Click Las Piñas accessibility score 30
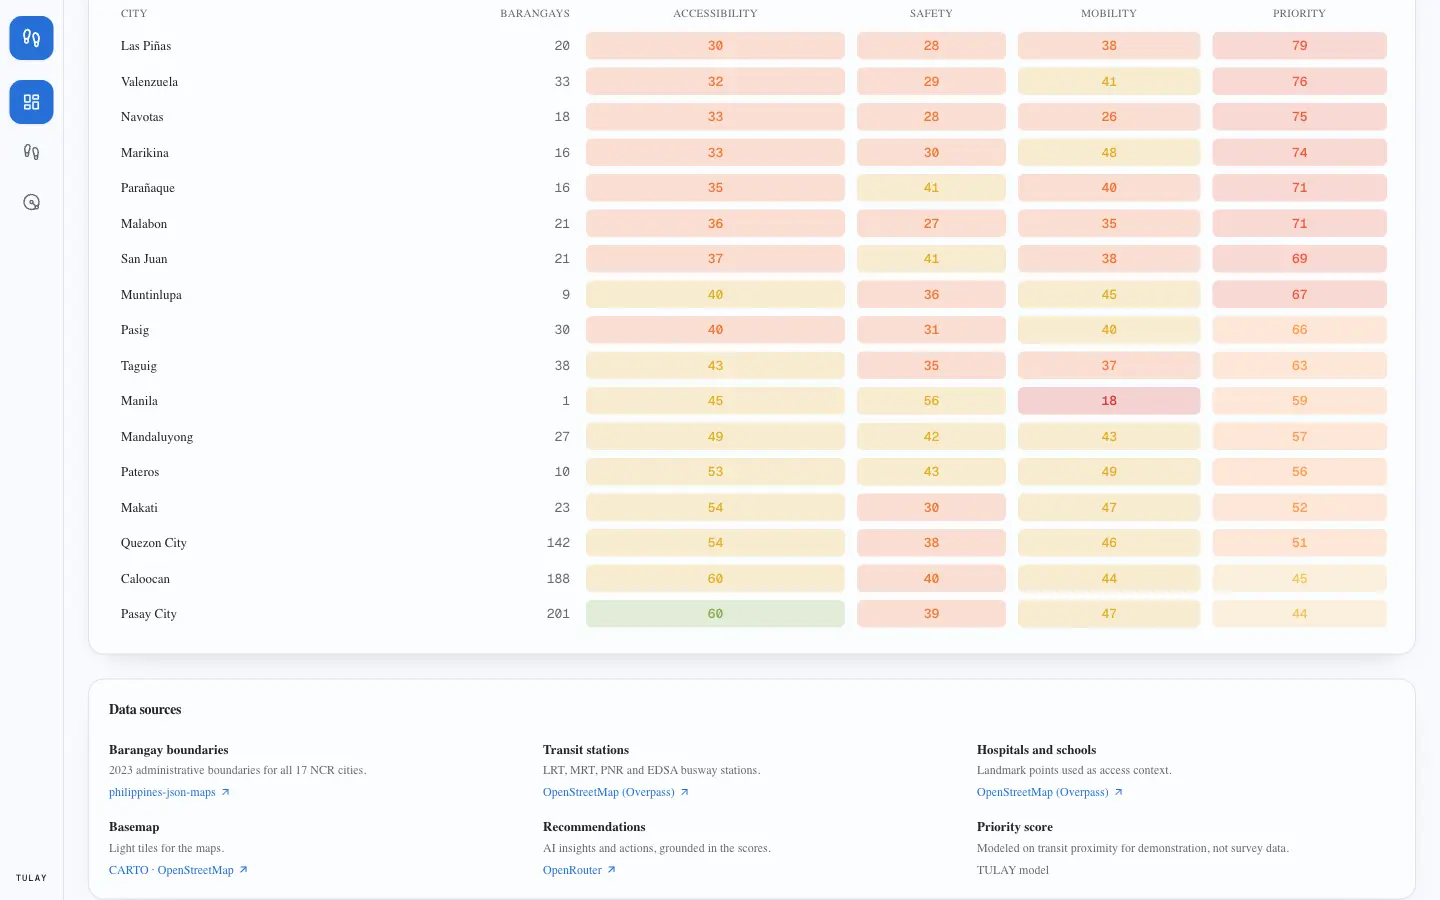The image size is (1440, 900). (x=715, y=46)
